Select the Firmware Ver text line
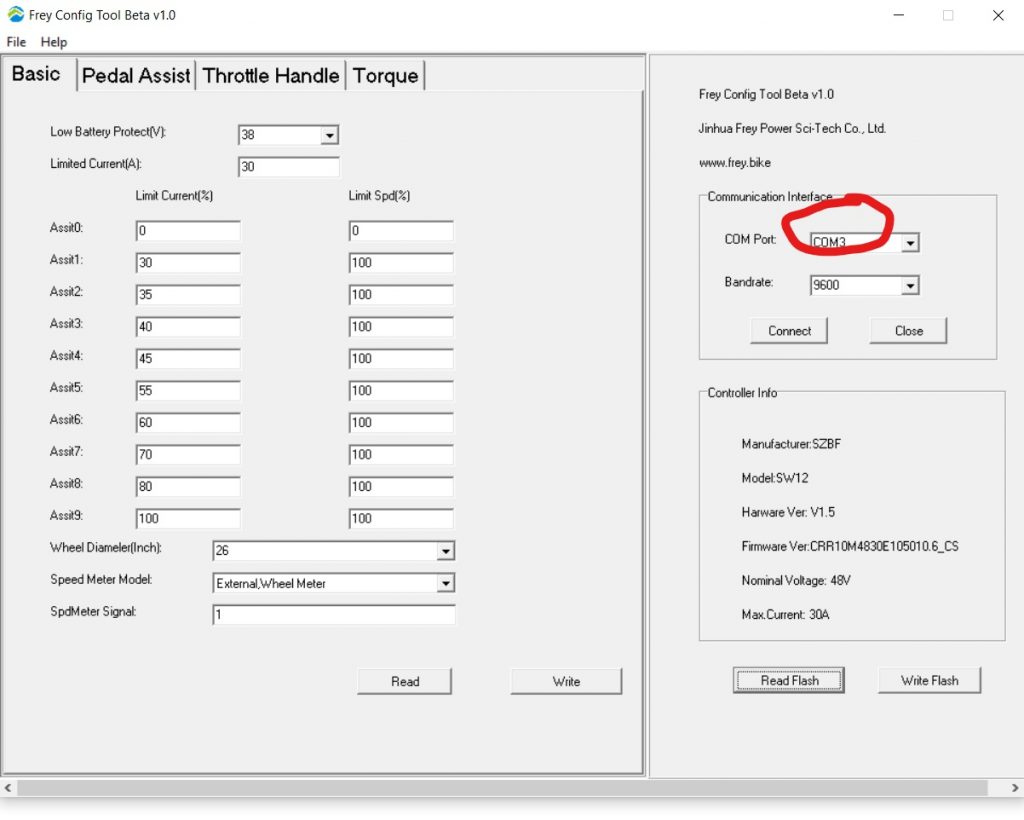 [850, 546]
